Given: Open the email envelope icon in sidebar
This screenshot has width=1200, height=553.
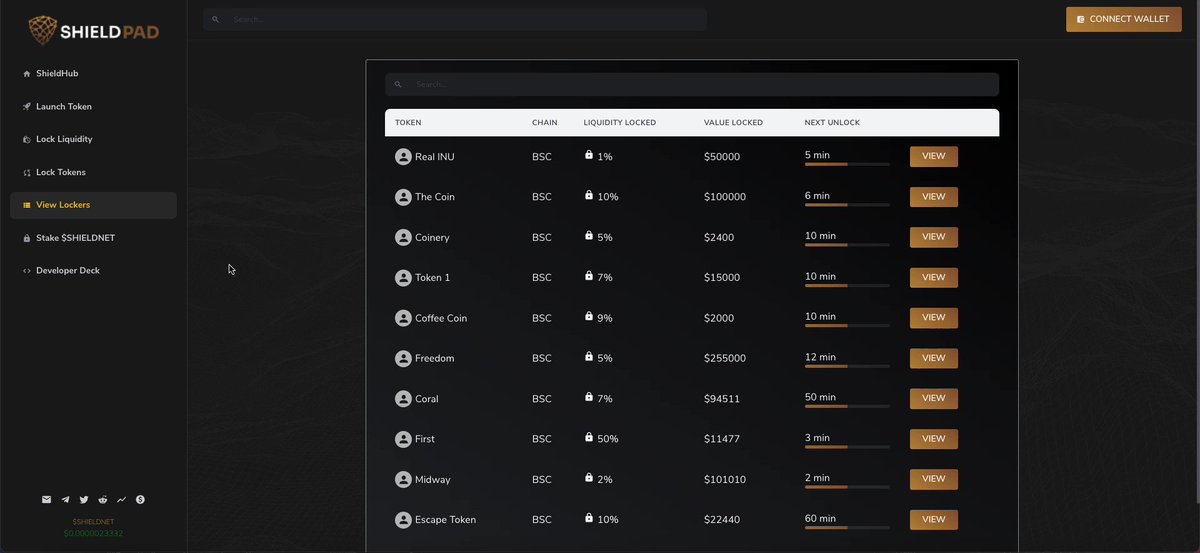Looking at the screenshot, I should click(x=46, y=499).
